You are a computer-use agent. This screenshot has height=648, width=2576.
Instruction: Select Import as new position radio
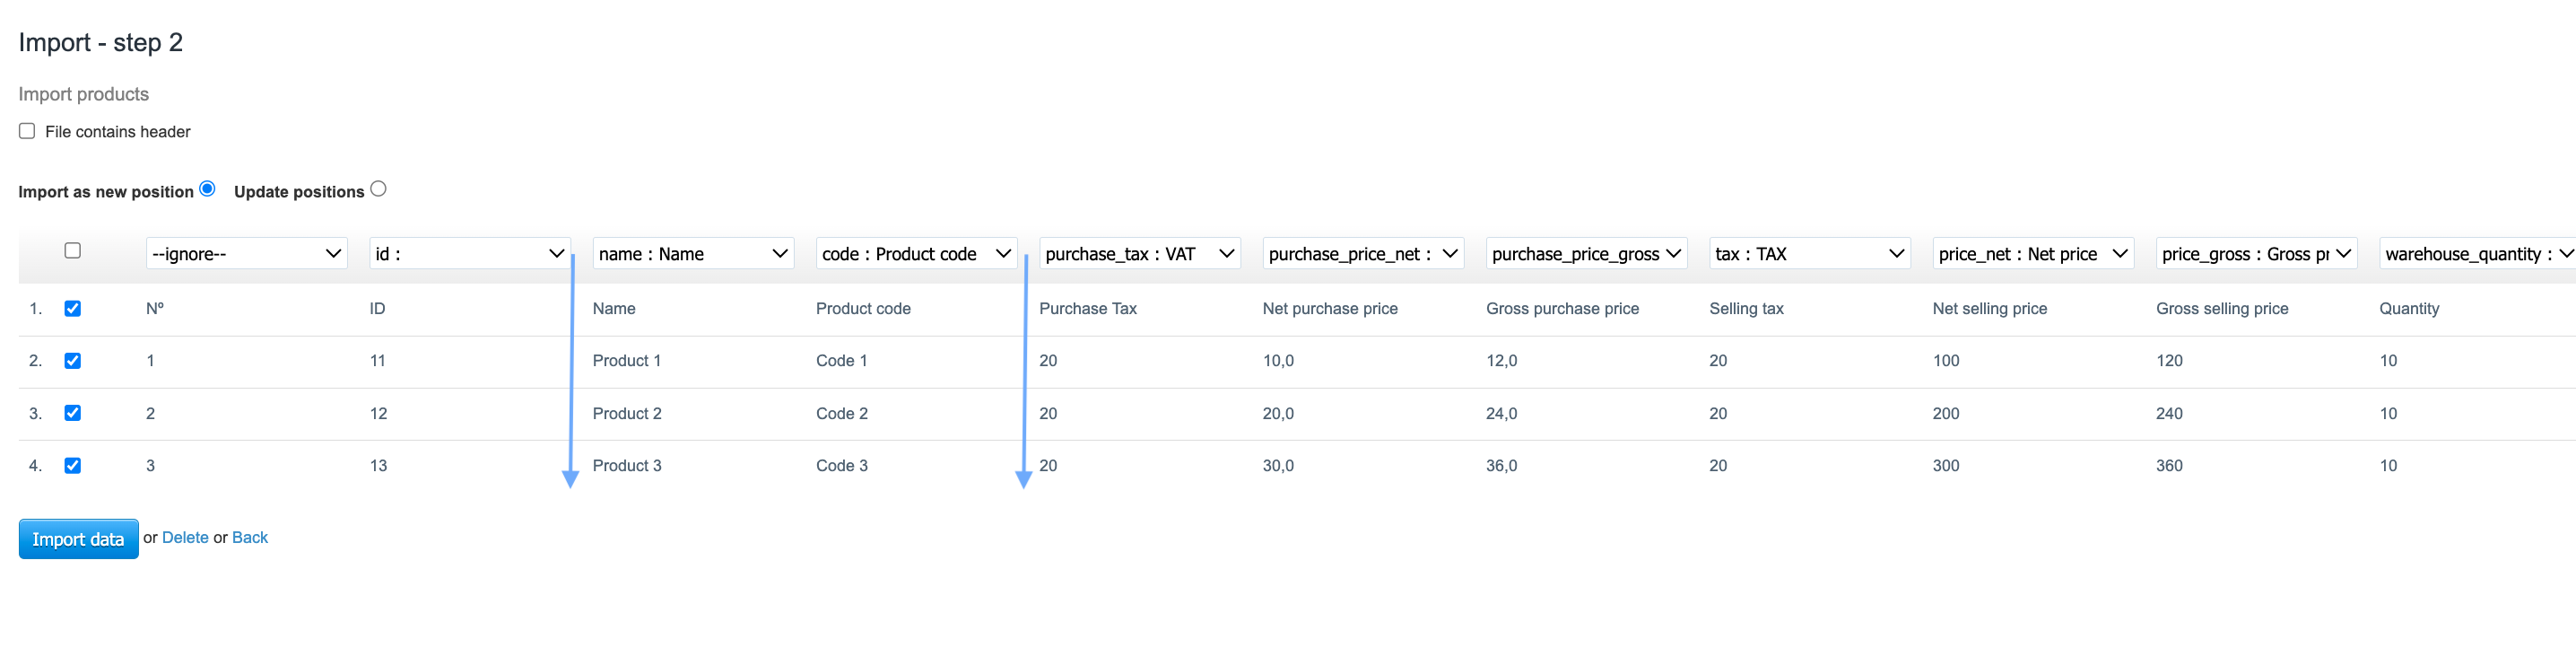tap(207, 189)
